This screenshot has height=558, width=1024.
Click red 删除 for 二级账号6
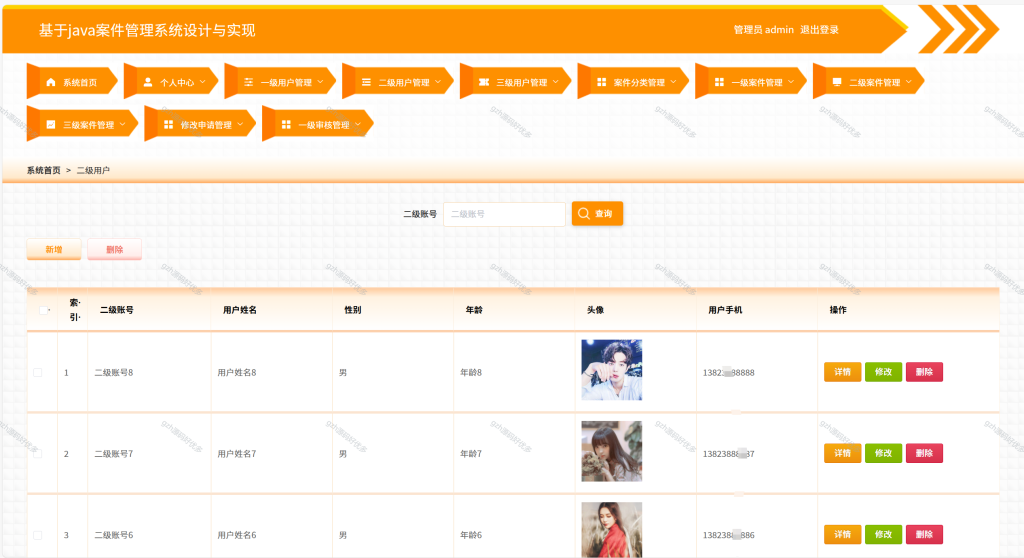(924, 534)
